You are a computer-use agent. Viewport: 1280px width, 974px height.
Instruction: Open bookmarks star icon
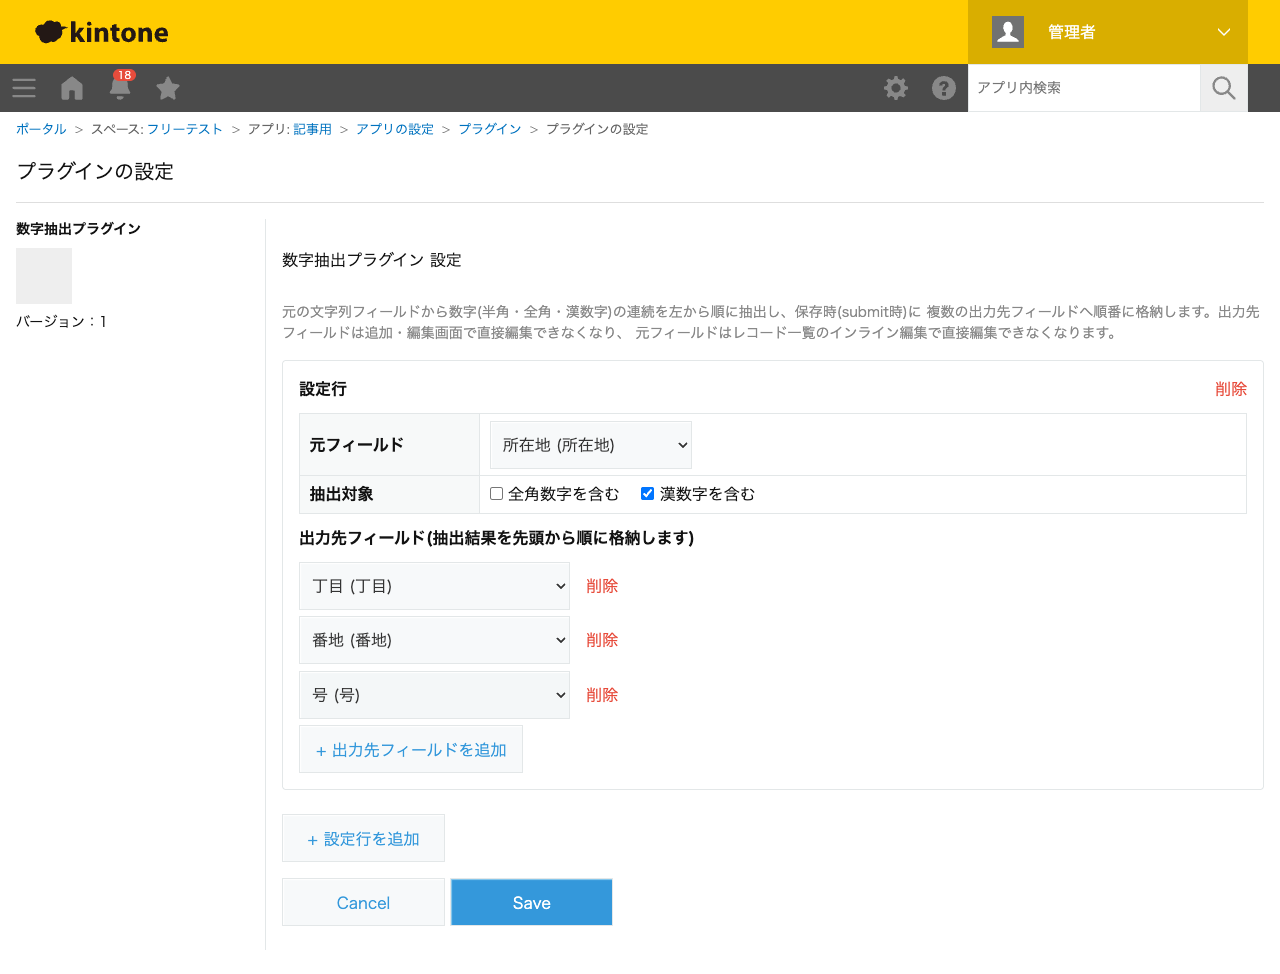point(168,88)
